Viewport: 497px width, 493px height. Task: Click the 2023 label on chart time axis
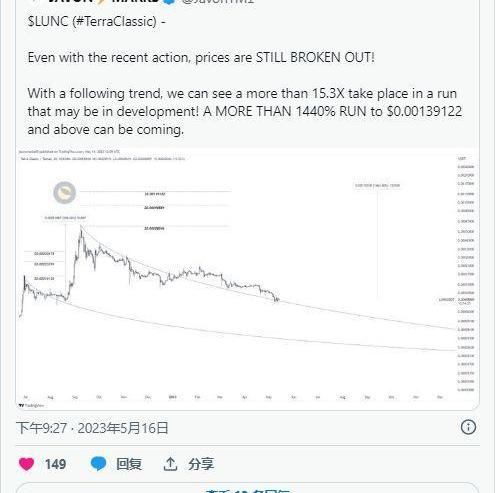(x=173, y=397)
